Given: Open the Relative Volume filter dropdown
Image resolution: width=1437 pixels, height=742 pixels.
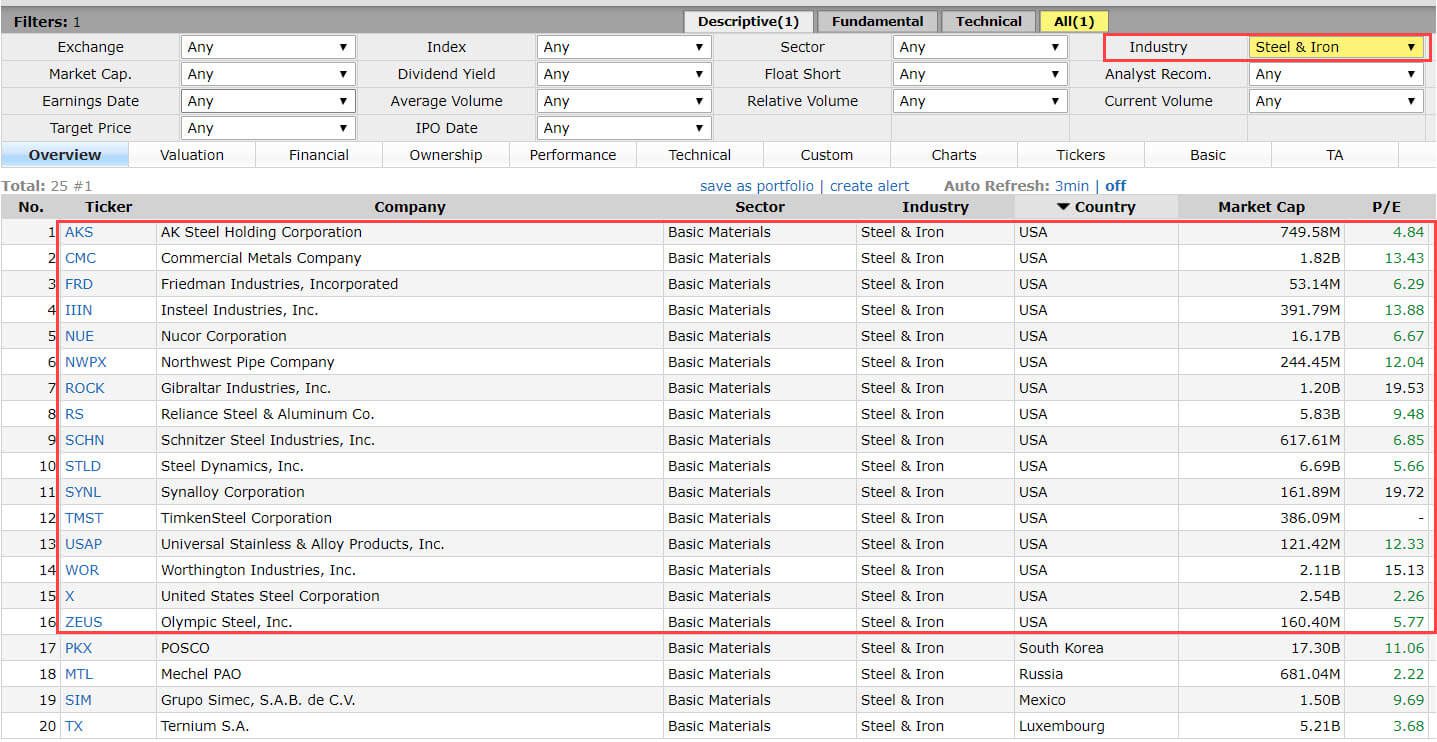Looking at the screenshot, I should (x=978, y=100).
